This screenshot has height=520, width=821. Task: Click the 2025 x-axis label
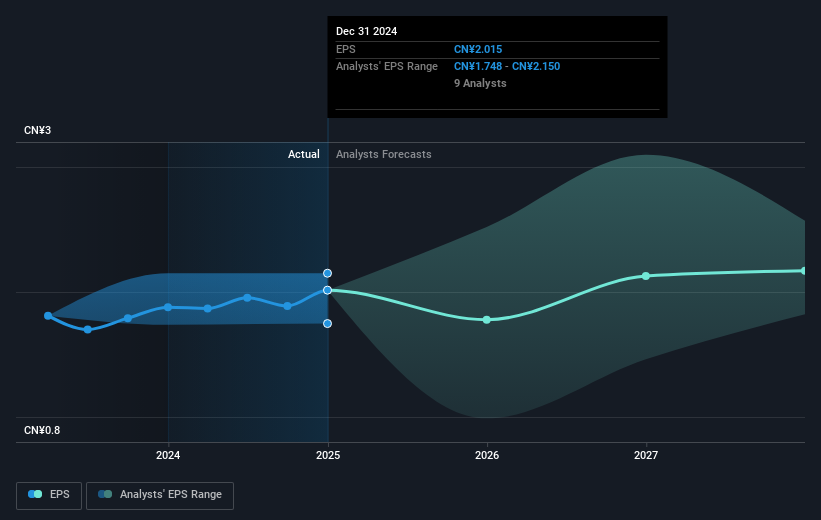tap(328, 456)
